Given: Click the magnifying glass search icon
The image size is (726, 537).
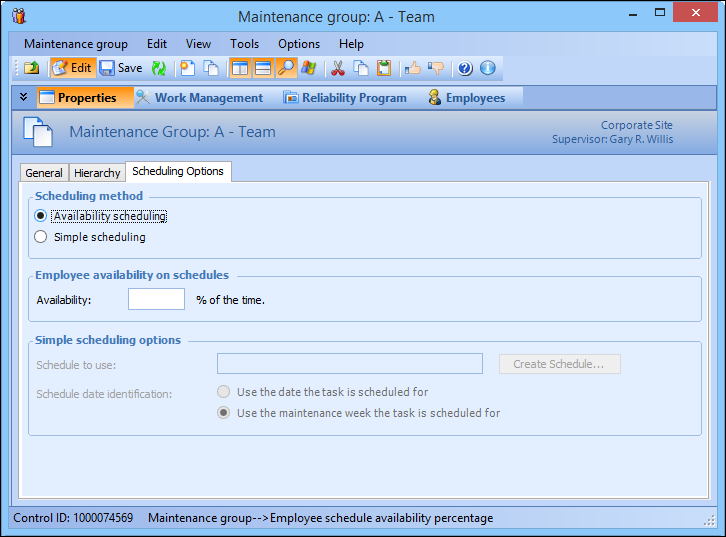Looking at the screenshot, I should point(286,68).
